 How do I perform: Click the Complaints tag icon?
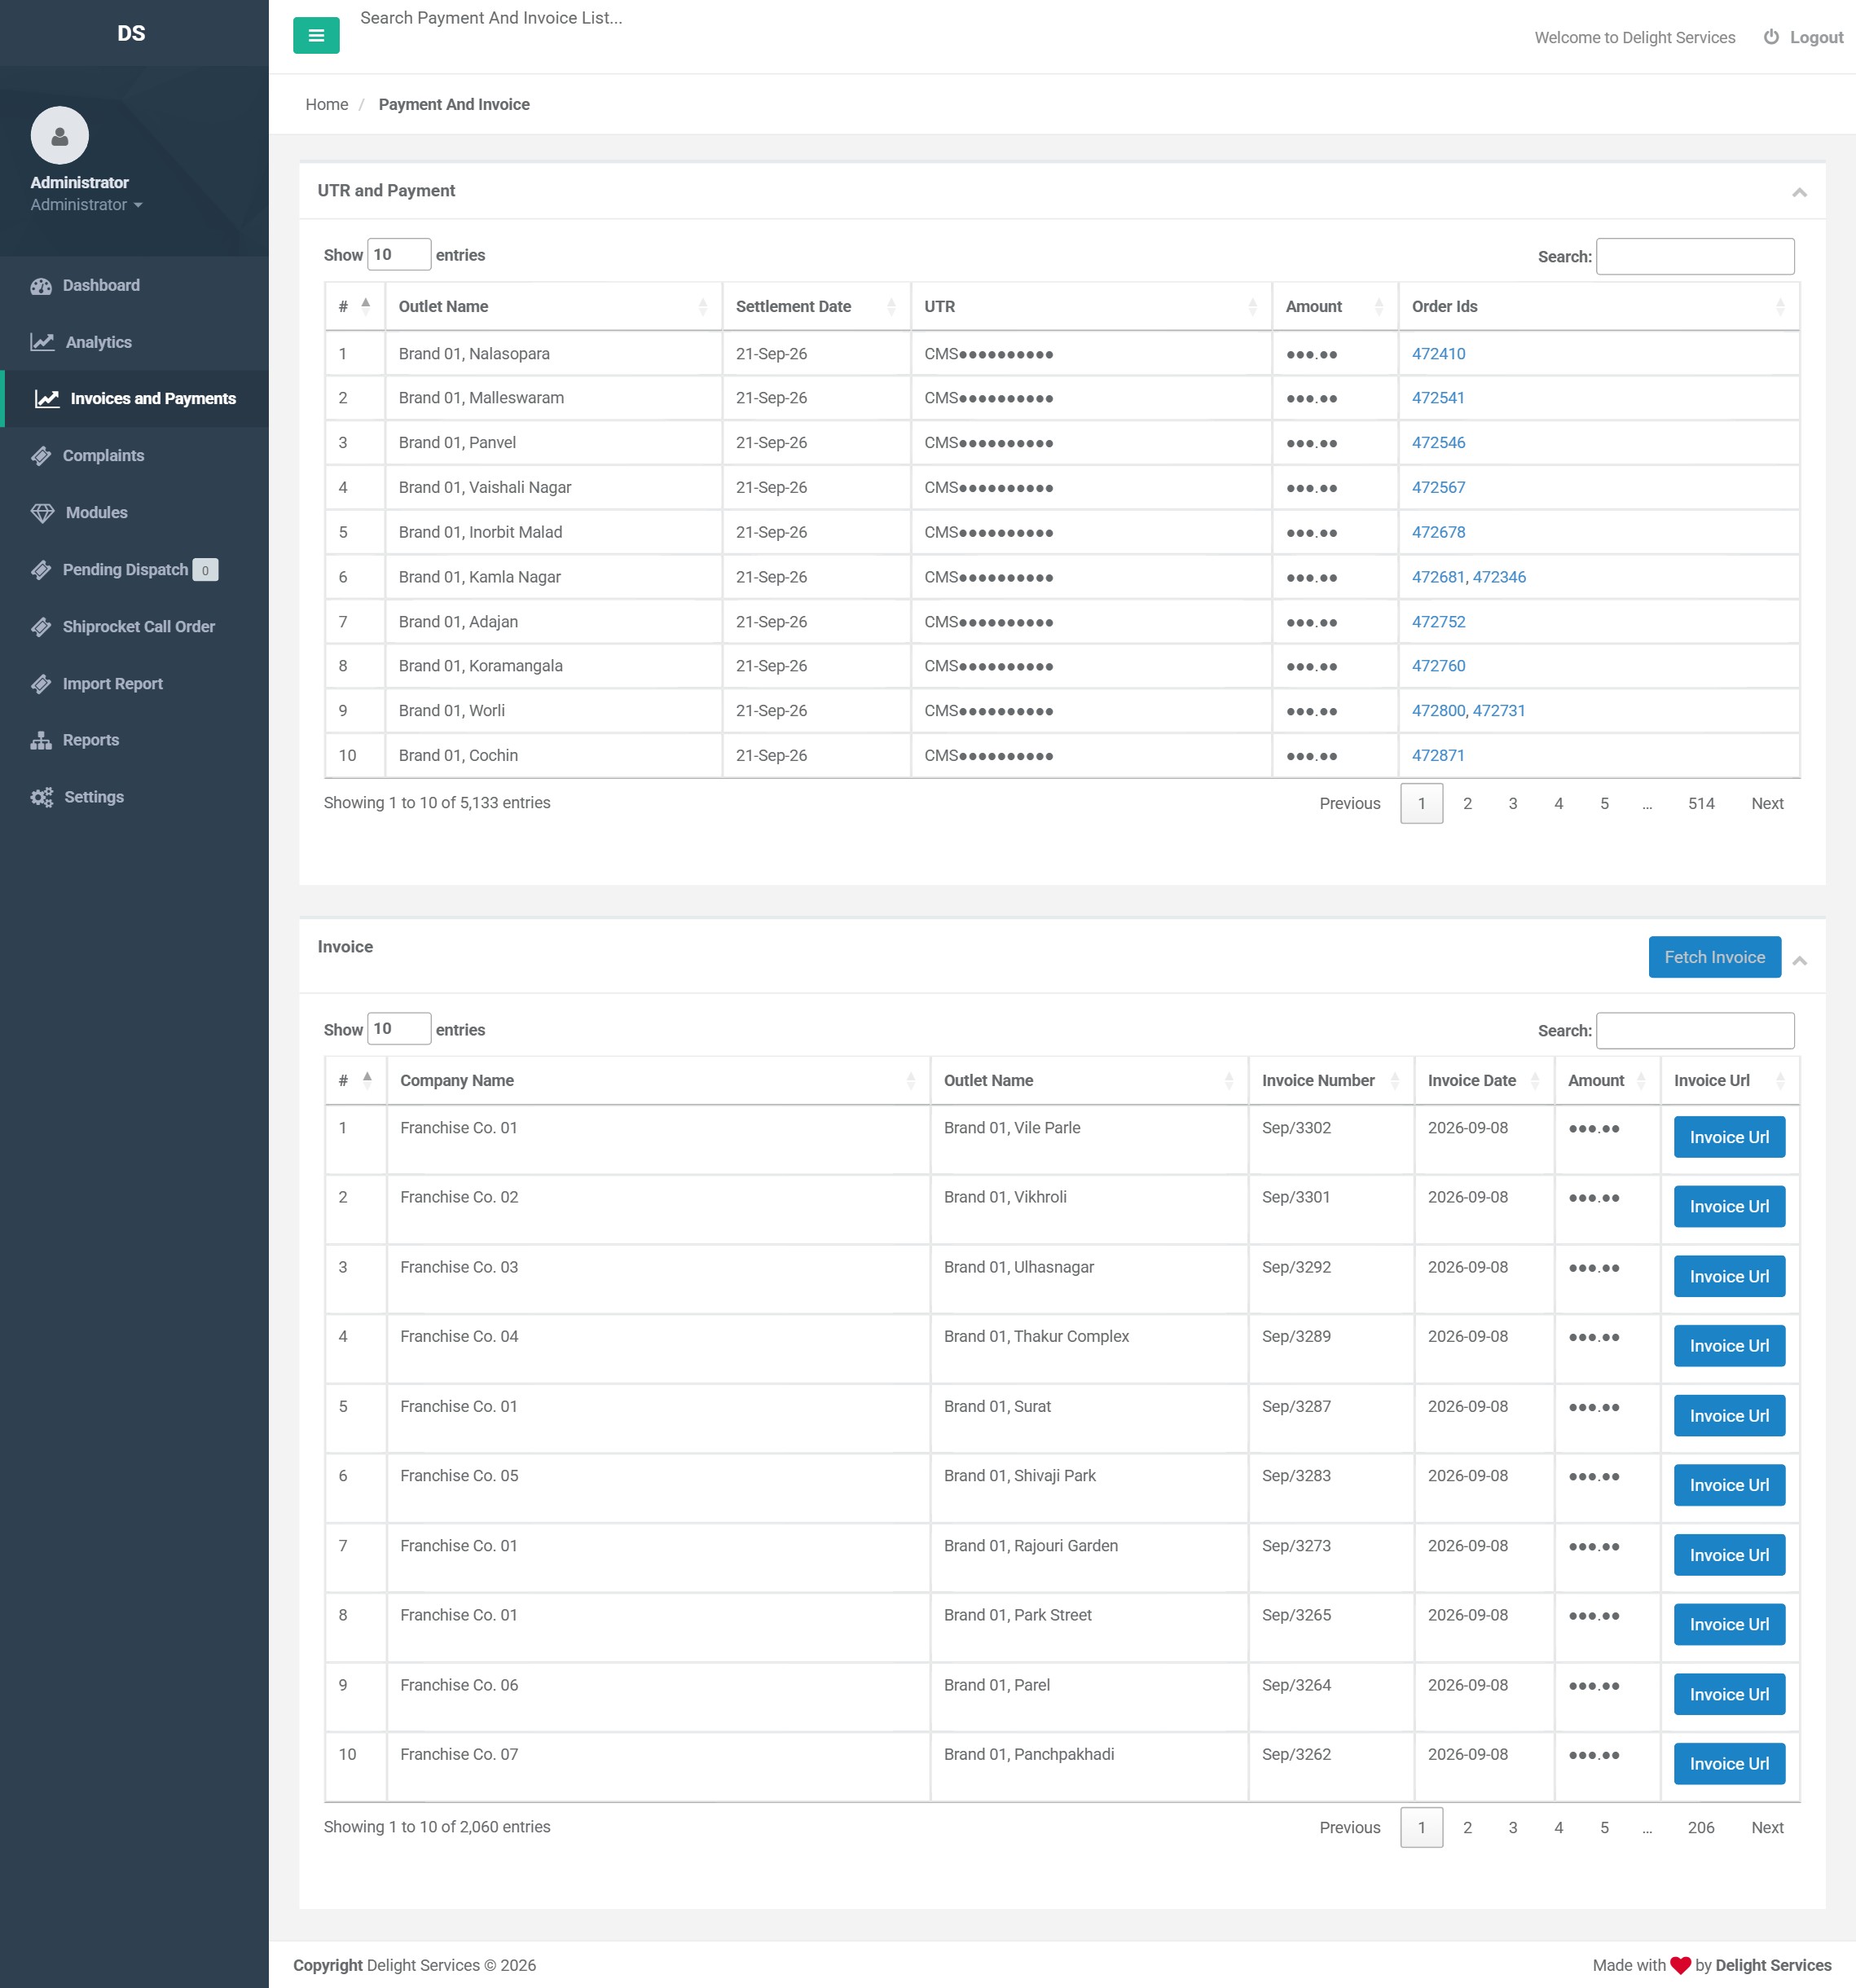click(41, 456)
